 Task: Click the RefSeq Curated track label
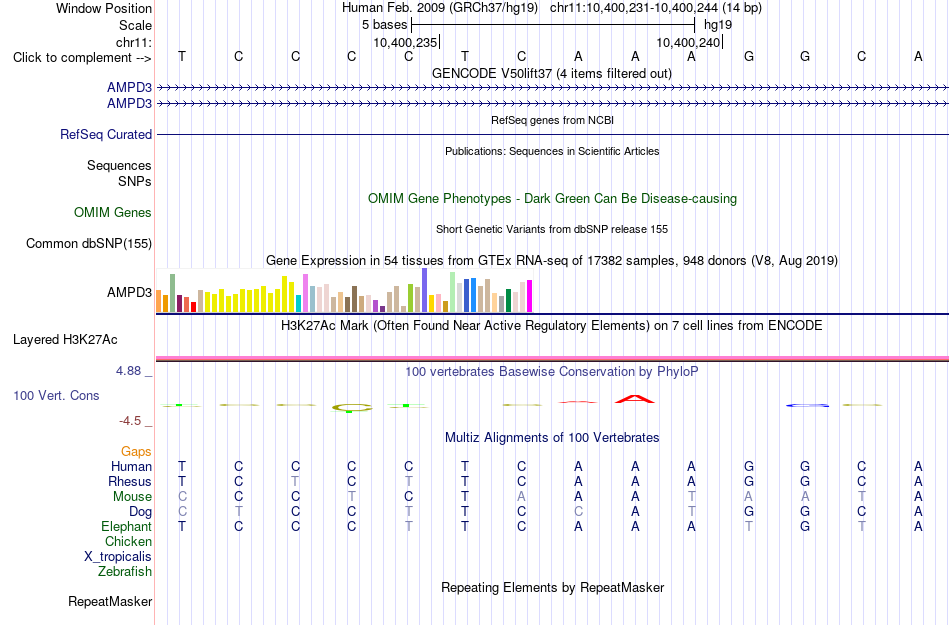[x=105, y=134]
